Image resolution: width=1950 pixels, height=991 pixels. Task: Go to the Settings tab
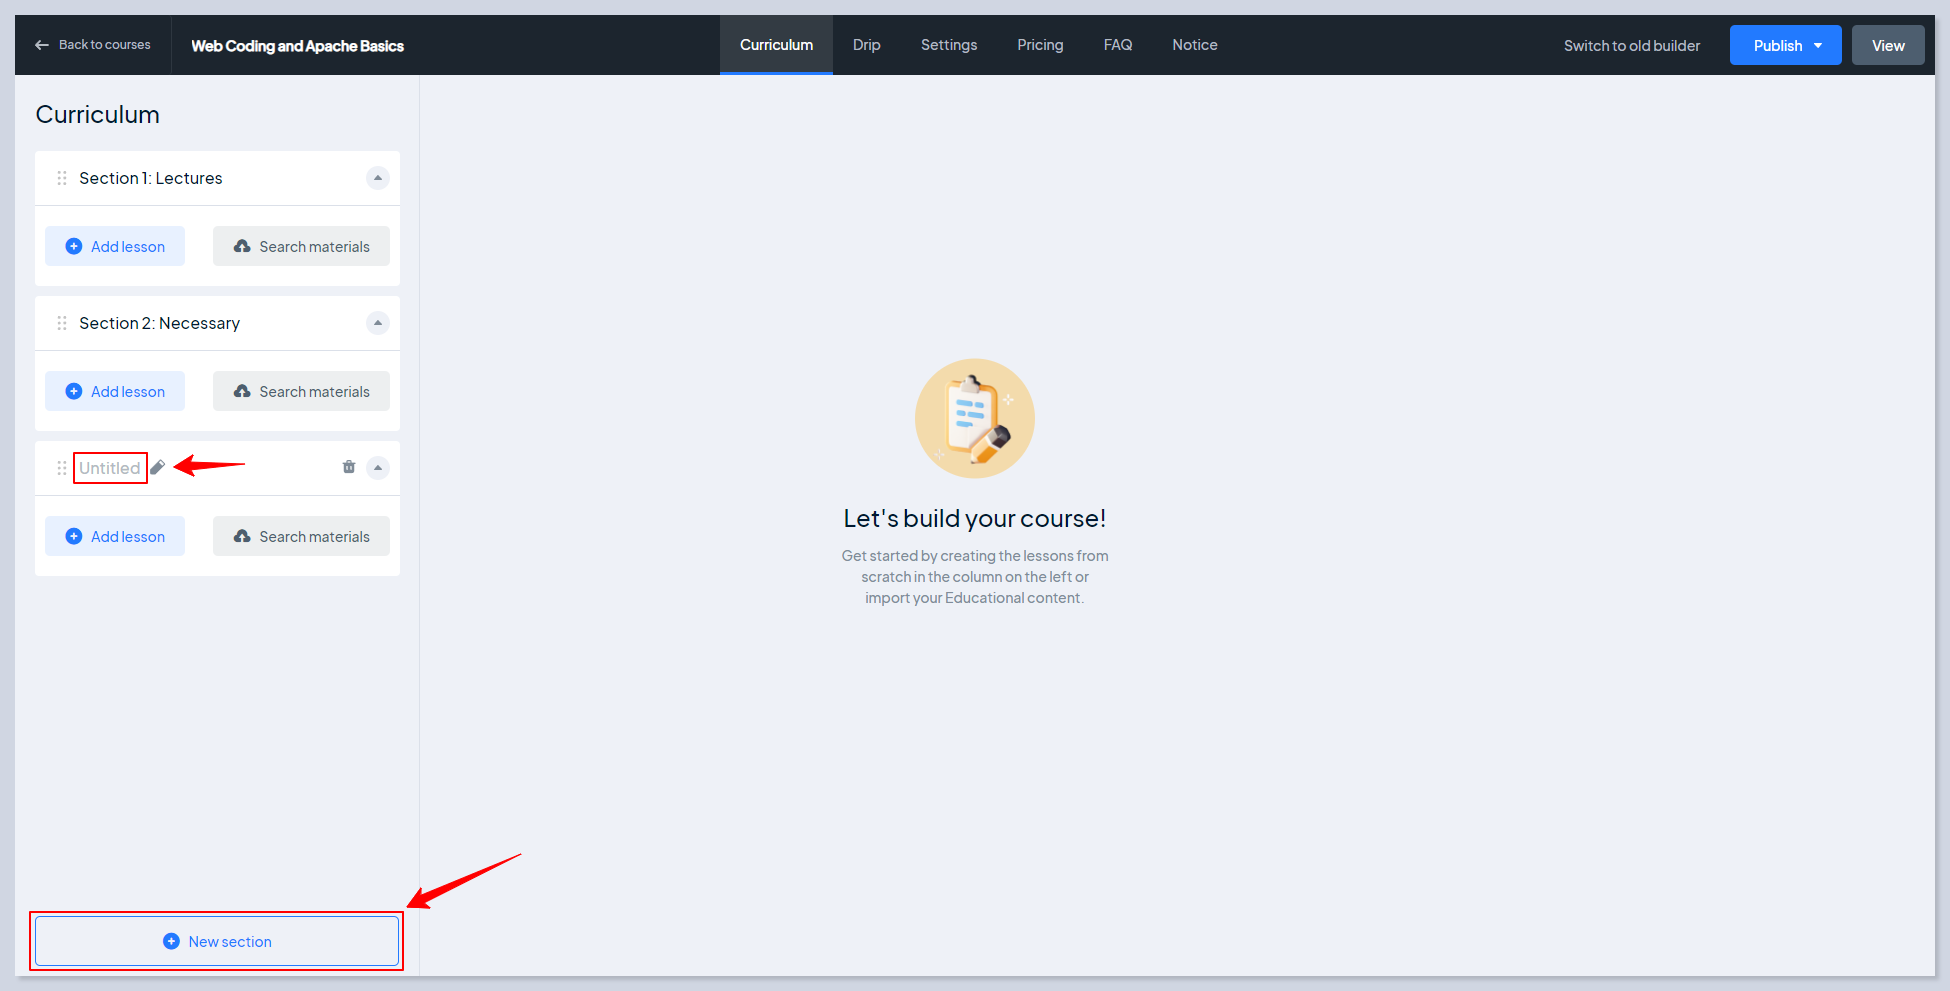pyautogui.click(x=948, y=45)
